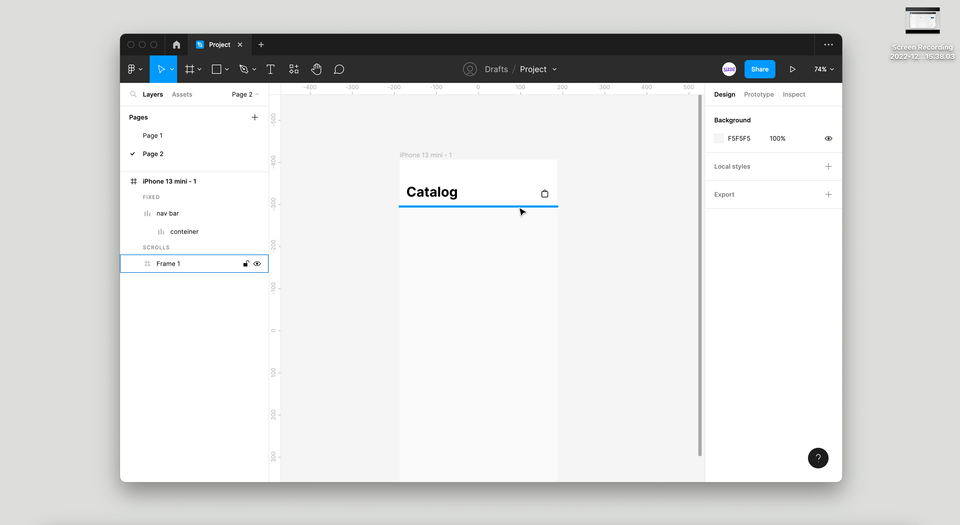Select the iPhone 13 mini - 1 frame label
The height and width of the screenshot is (525, 960).
coord(426,155)
